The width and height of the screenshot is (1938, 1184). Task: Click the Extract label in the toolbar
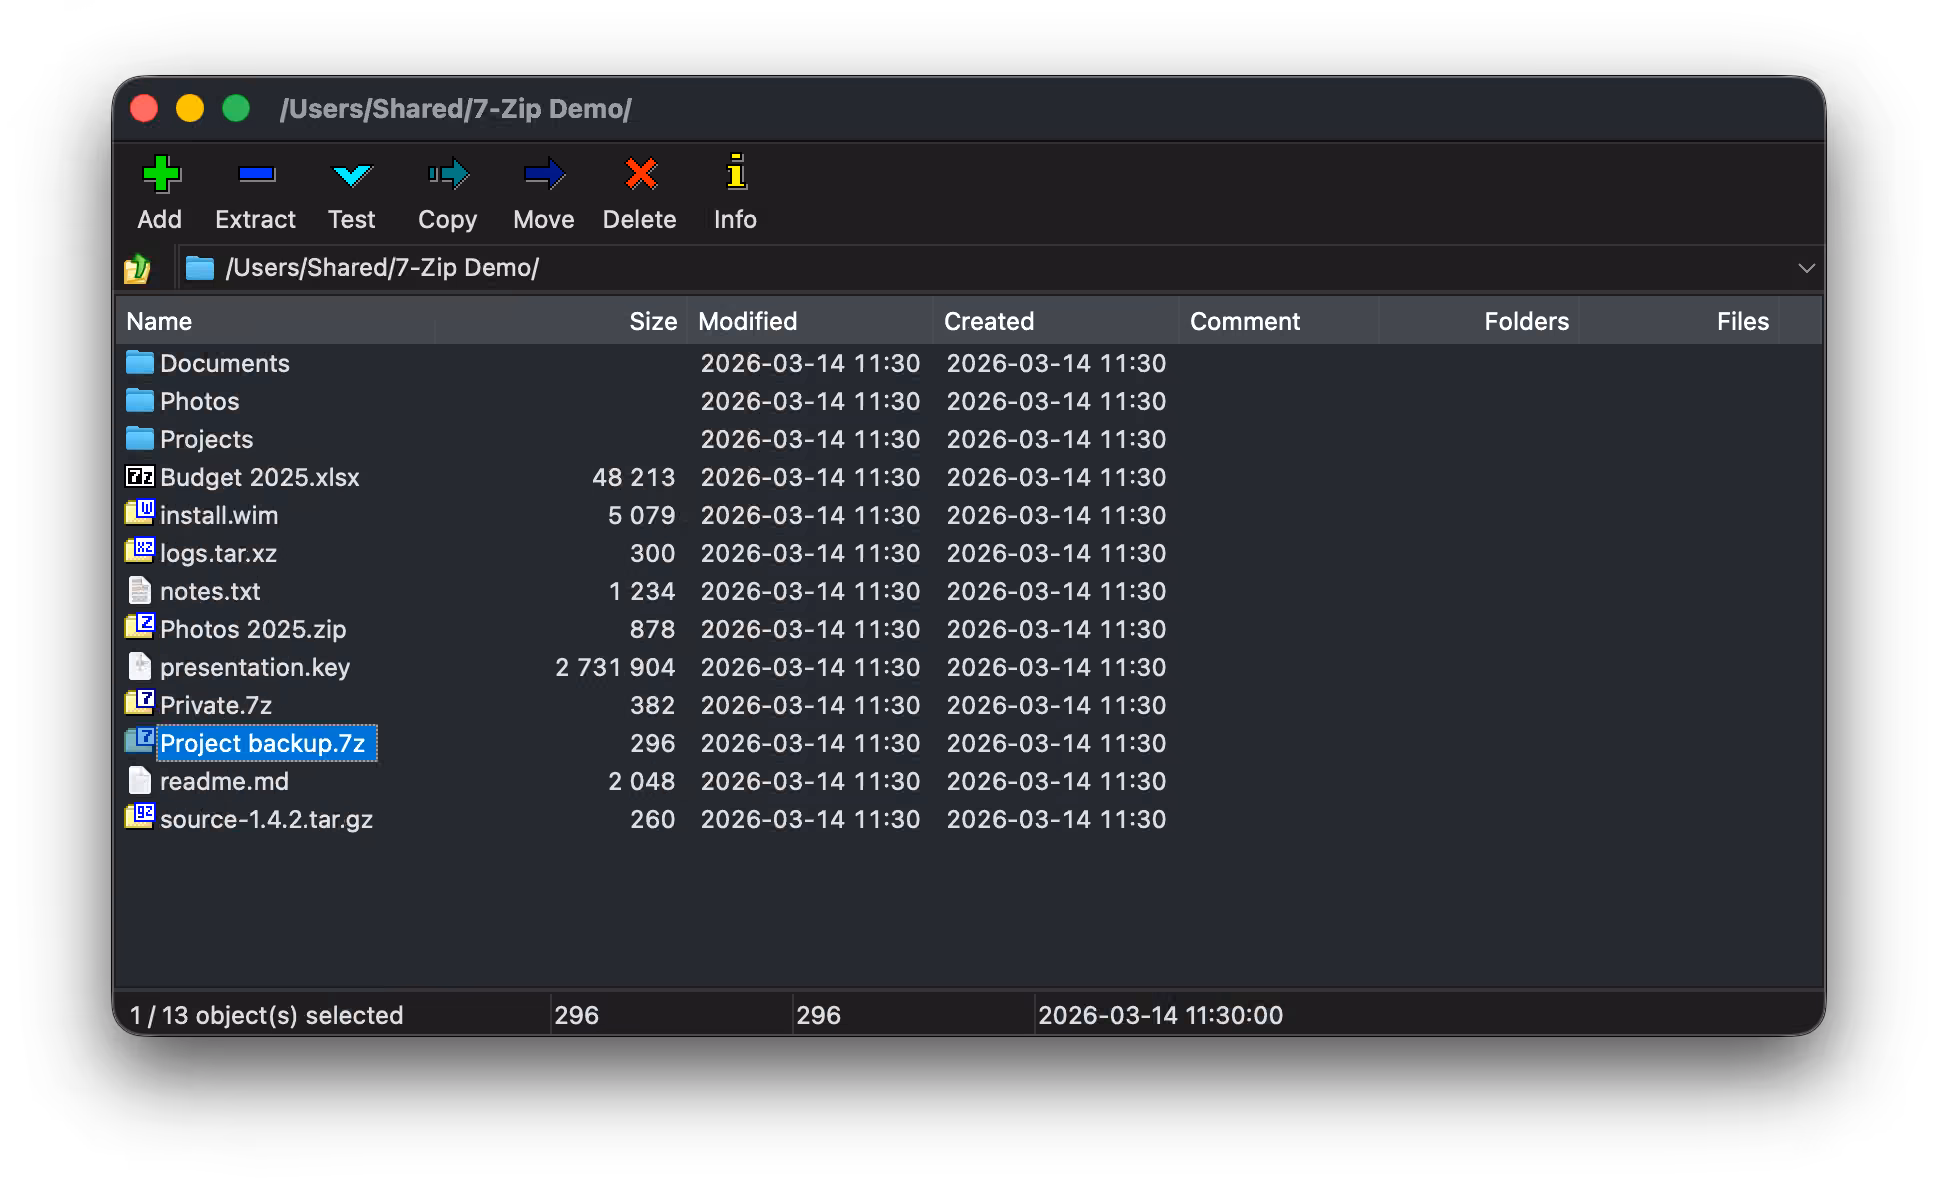pos(256,219)
